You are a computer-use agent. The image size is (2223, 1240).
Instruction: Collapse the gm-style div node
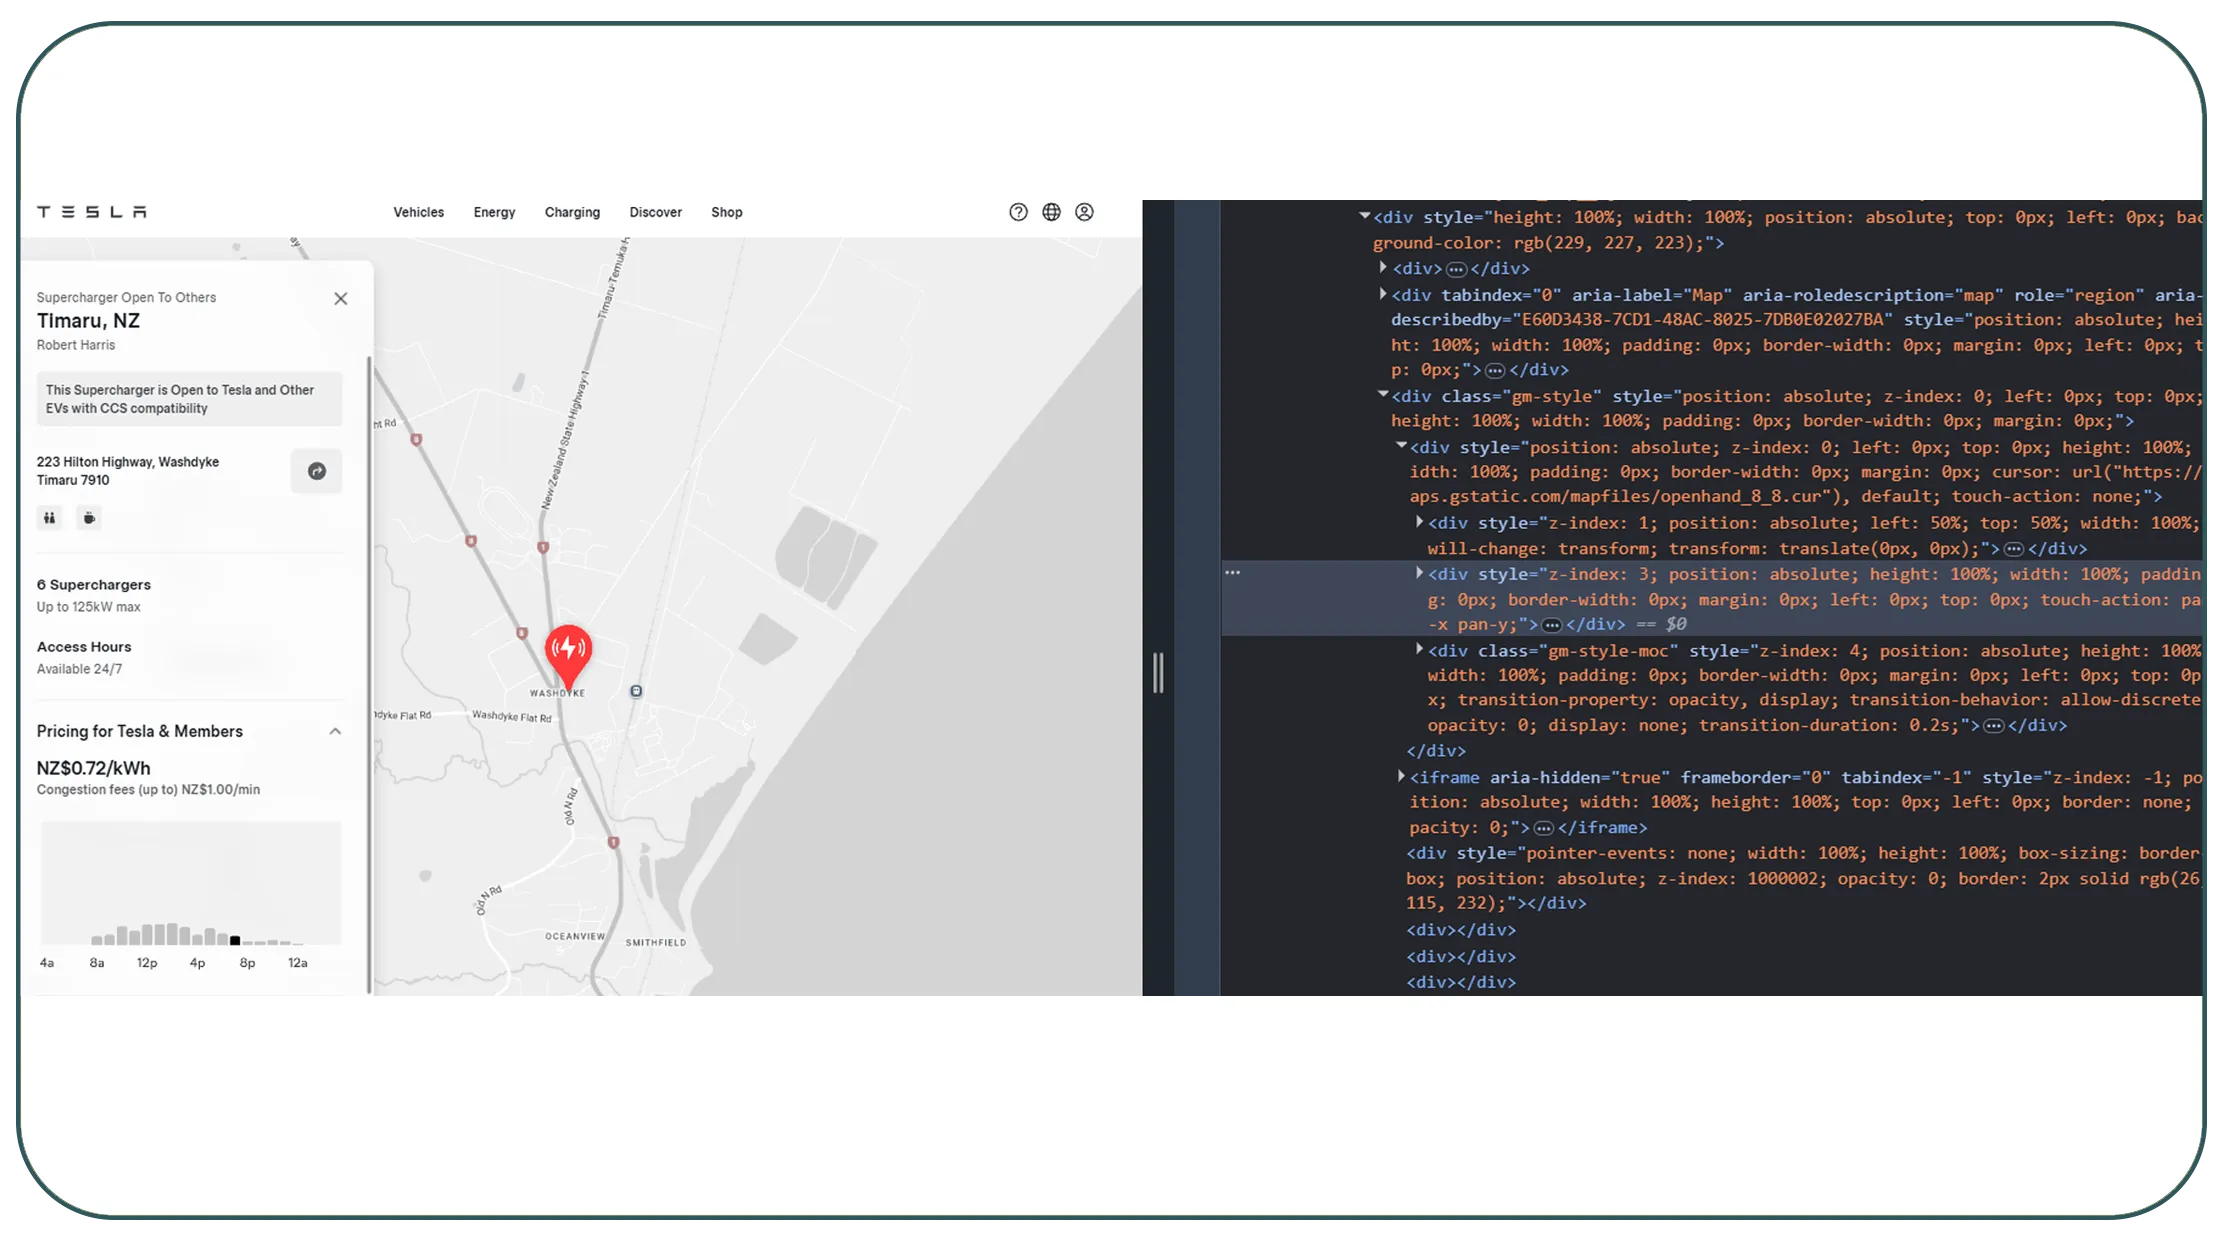pos(1384,396)
